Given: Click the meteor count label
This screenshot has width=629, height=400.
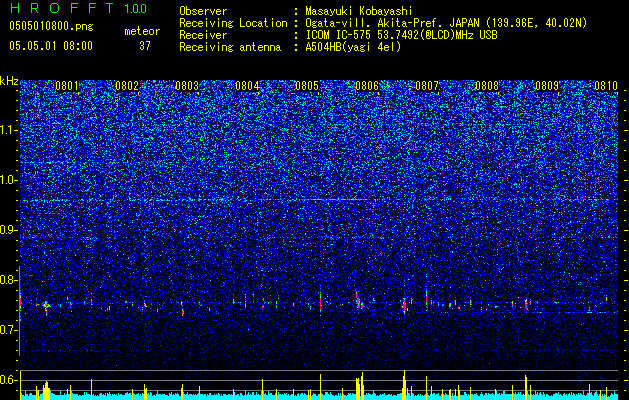Looking at the screenshot, I should (142, 31).
